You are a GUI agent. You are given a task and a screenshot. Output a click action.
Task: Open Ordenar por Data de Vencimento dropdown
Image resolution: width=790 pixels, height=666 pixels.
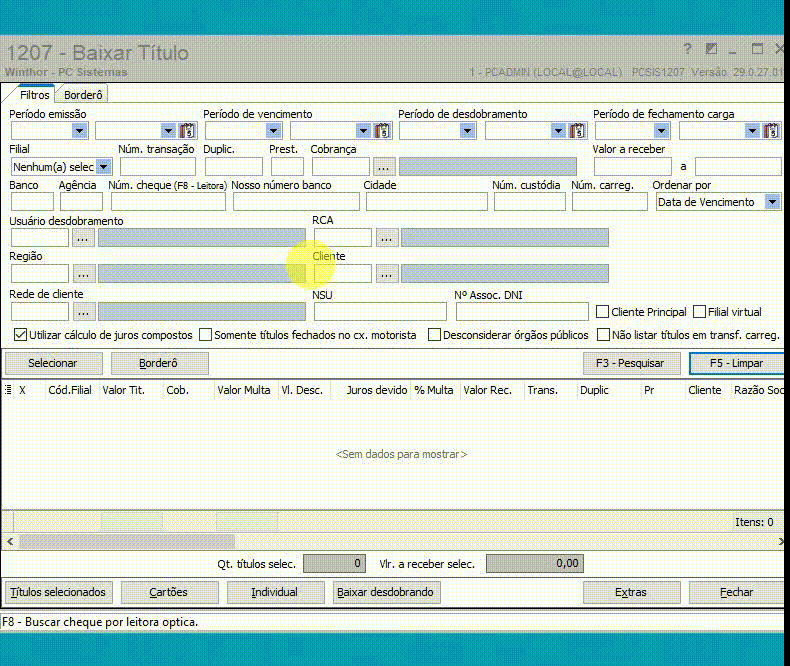[x=772, y=203]
